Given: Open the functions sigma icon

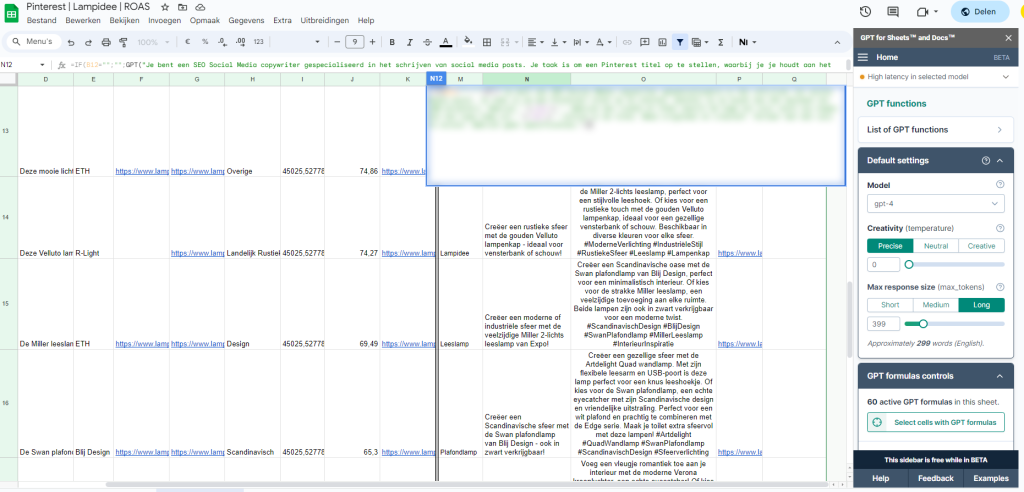Looking at the screenshot, I should 721,42.
